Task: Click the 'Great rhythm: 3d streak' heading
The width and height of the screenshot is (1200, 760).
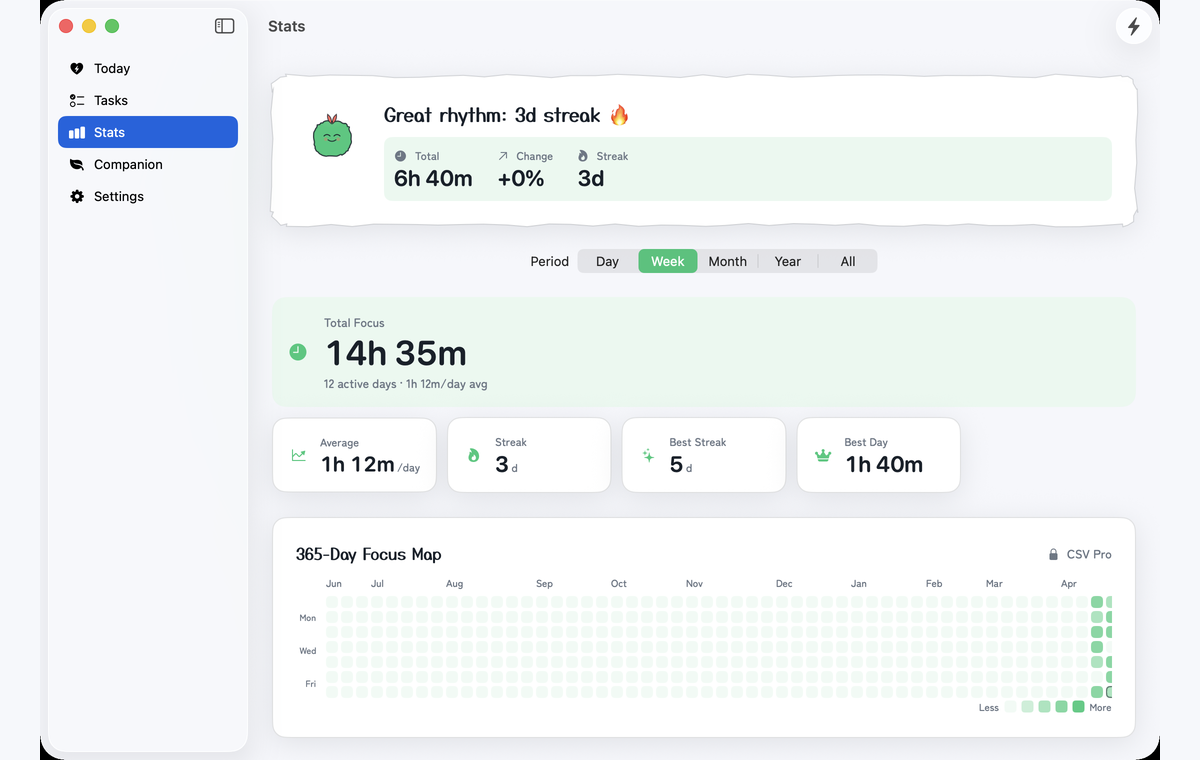Action: pos(507,115)
